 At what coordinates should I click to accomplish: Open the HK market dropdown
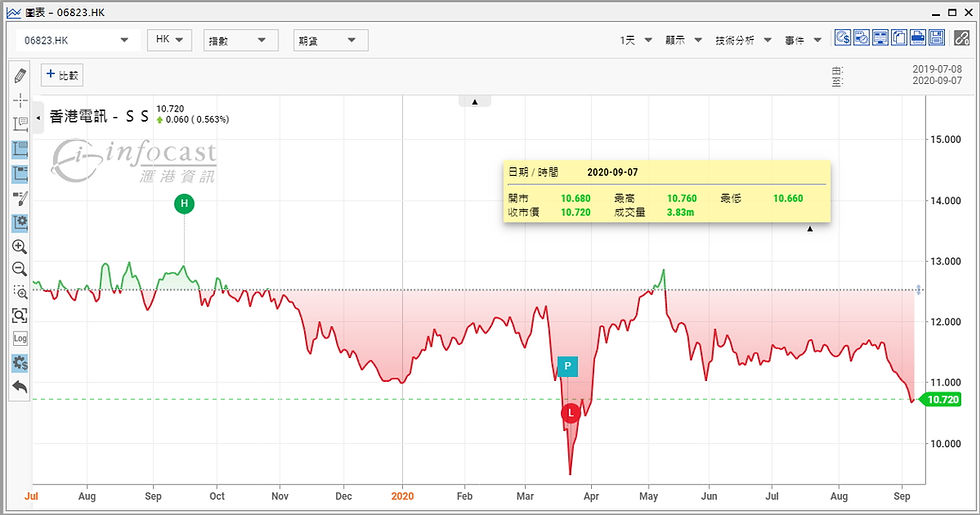pos(169,39)
